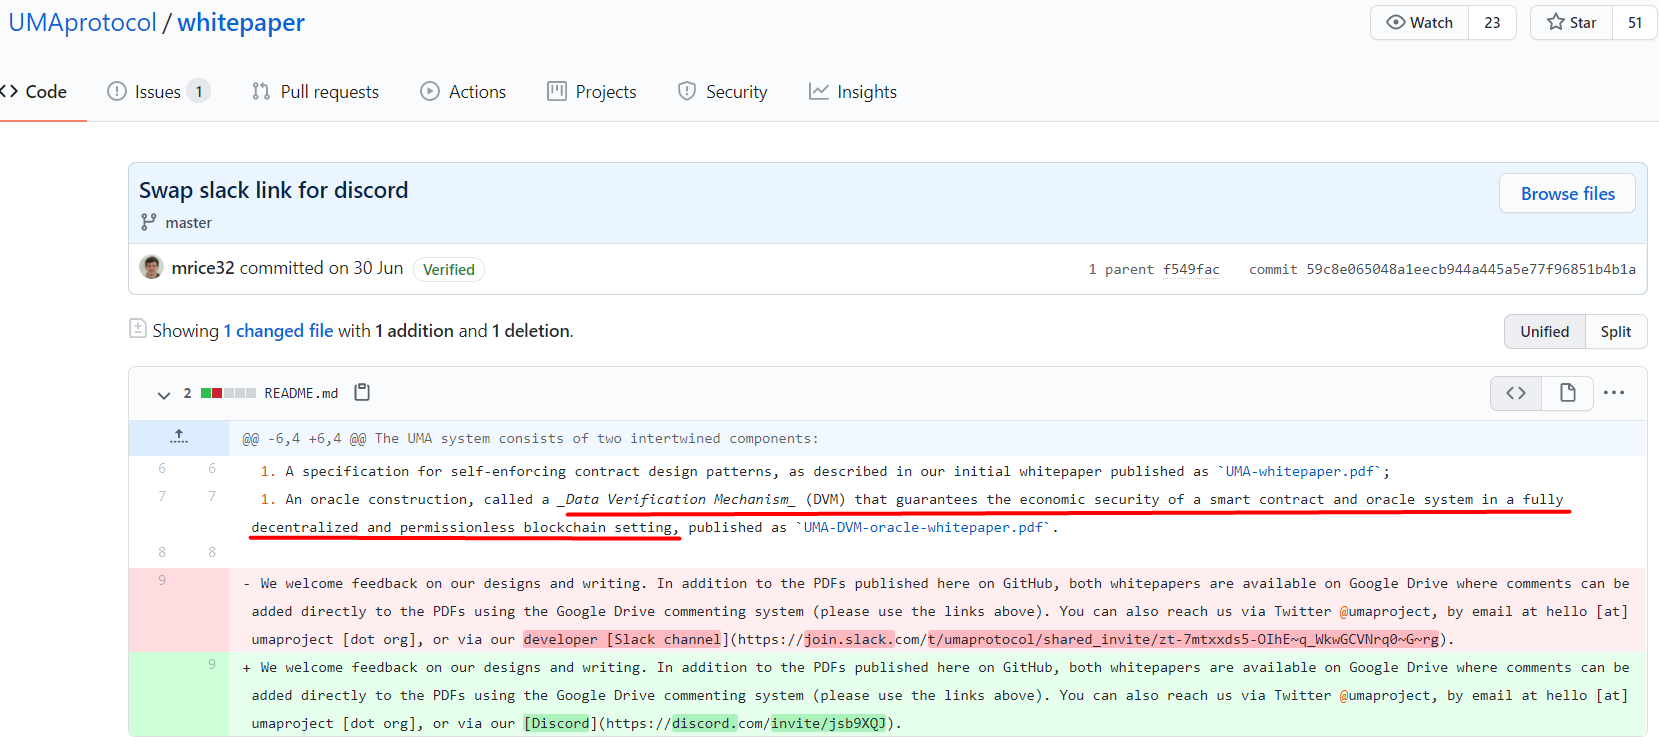Screen dimensions: 1659x749
Task: Star the repository
Action: pyautogui.click(x=1571, y=22)
